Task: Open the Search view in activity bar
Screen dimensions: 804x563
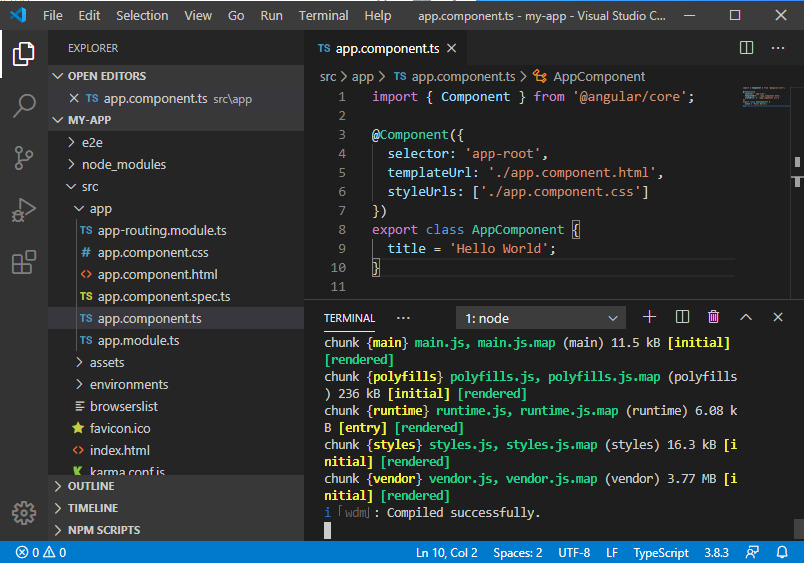Action: pyautogui.click(x=24, y=106)
